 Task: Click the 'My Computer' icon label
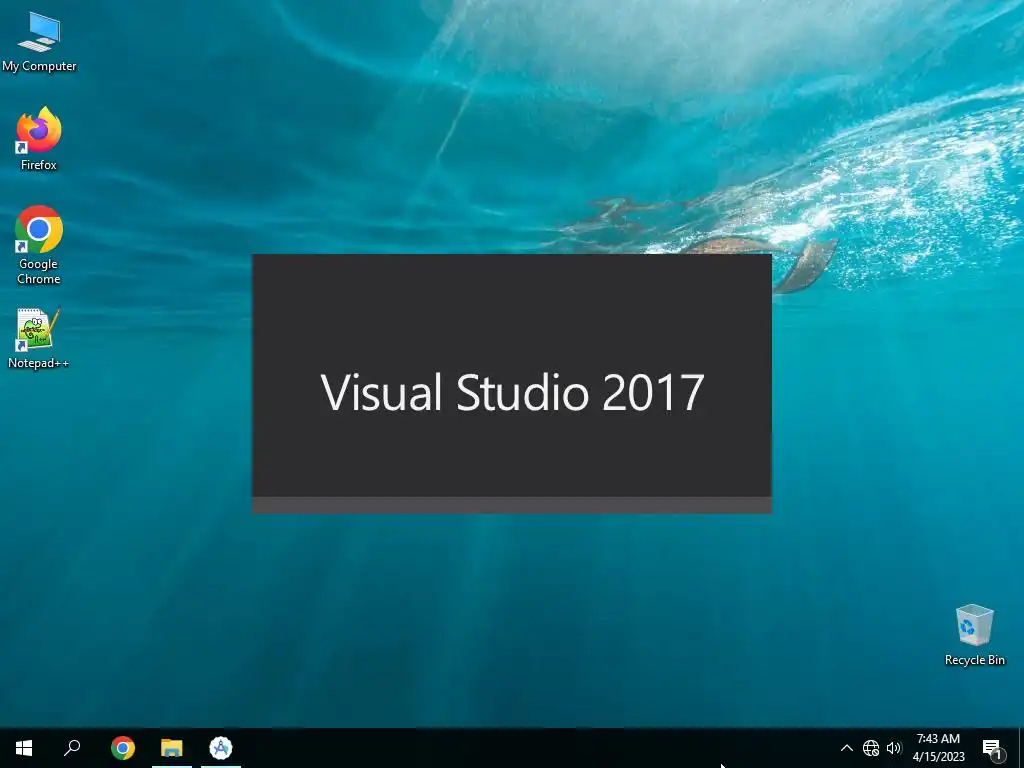[x=39, y=66]
